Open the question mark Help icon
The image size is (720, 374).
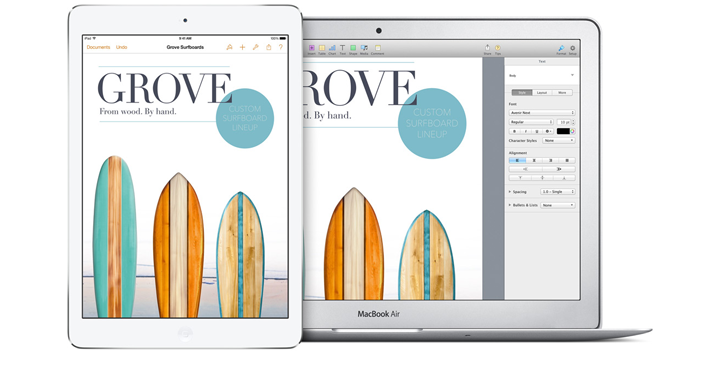click(x=281, y=47)
